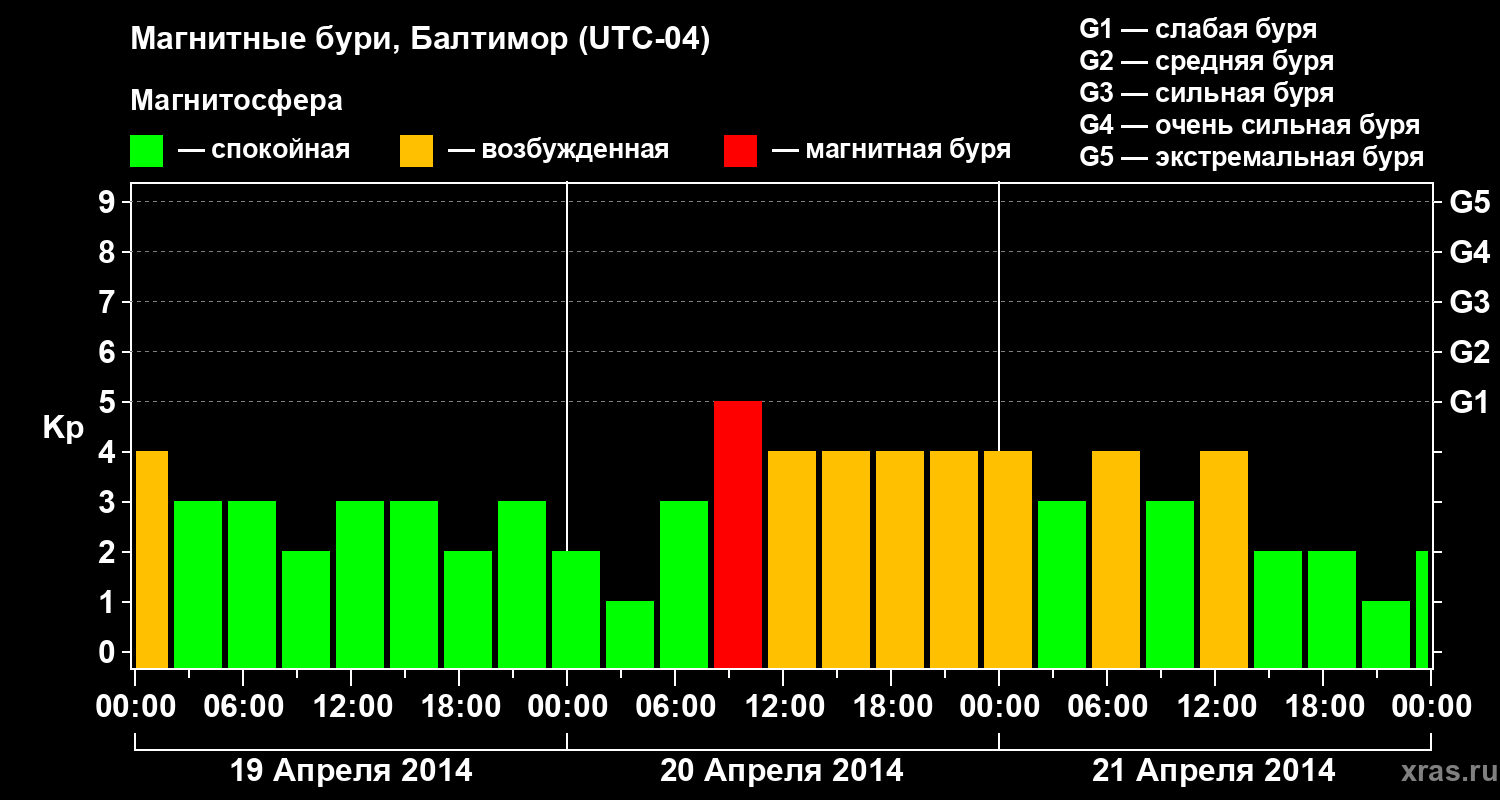Click the 'G2' right-axis label
The width and height of the screenshot is (1500, 800).
coord(1469,352)
